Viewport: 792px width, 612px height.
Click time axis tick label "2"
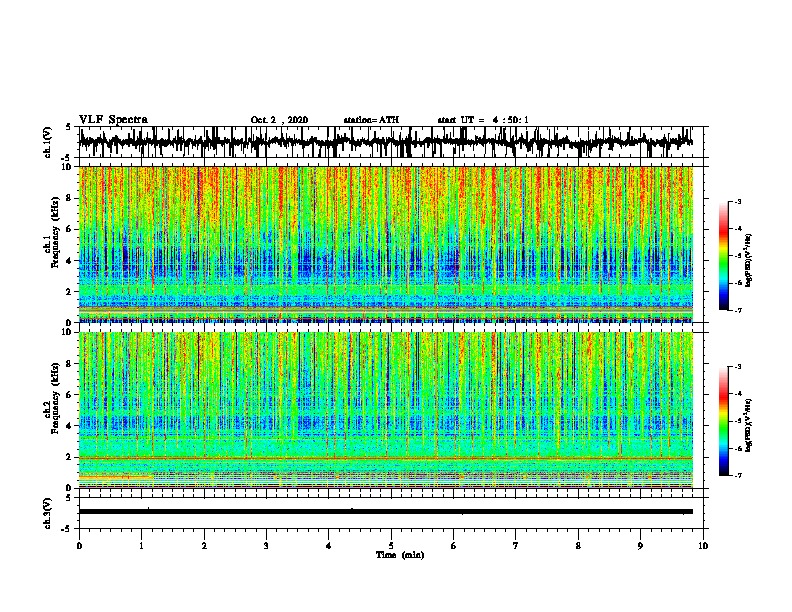pos(204,546)
